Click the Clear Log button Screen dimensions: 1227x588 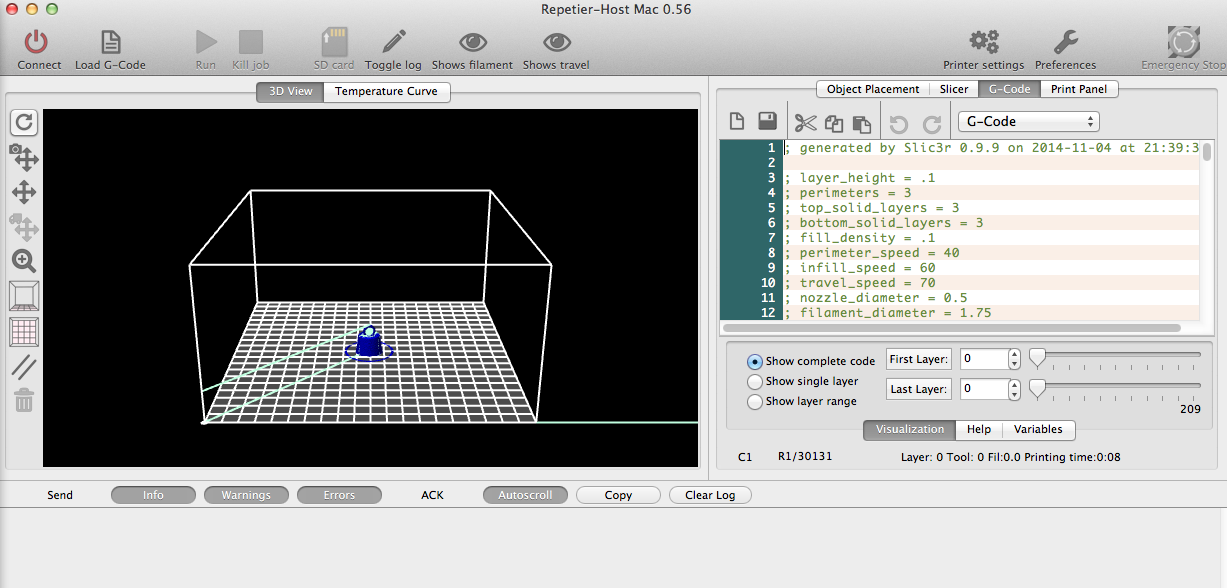coord(710,495)
